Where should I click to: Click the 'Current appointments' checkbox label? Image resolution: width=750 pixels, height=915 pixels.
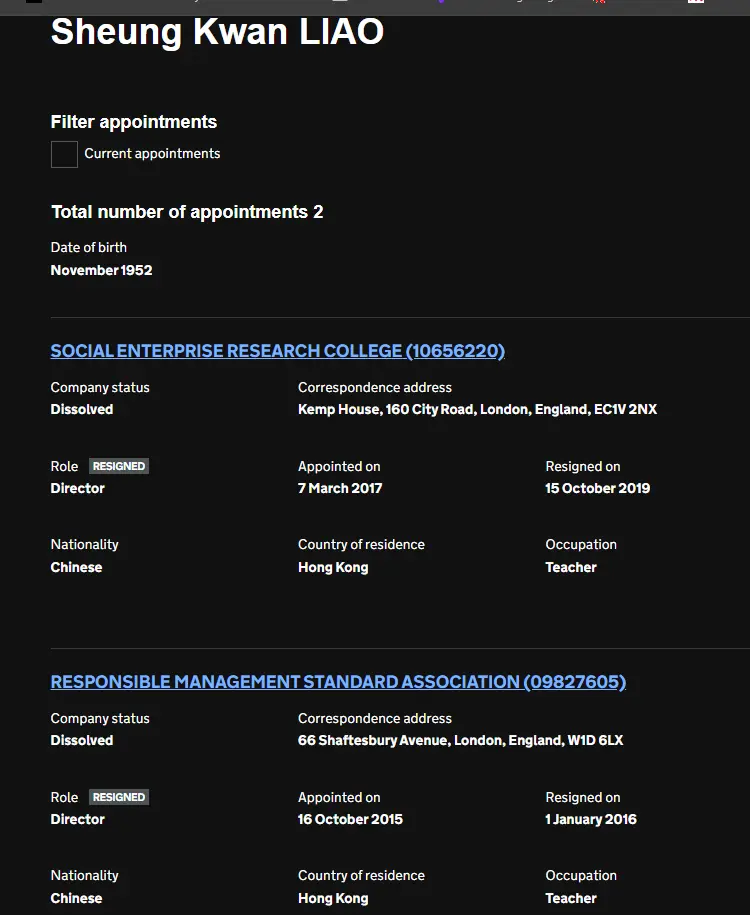(152, 153)
